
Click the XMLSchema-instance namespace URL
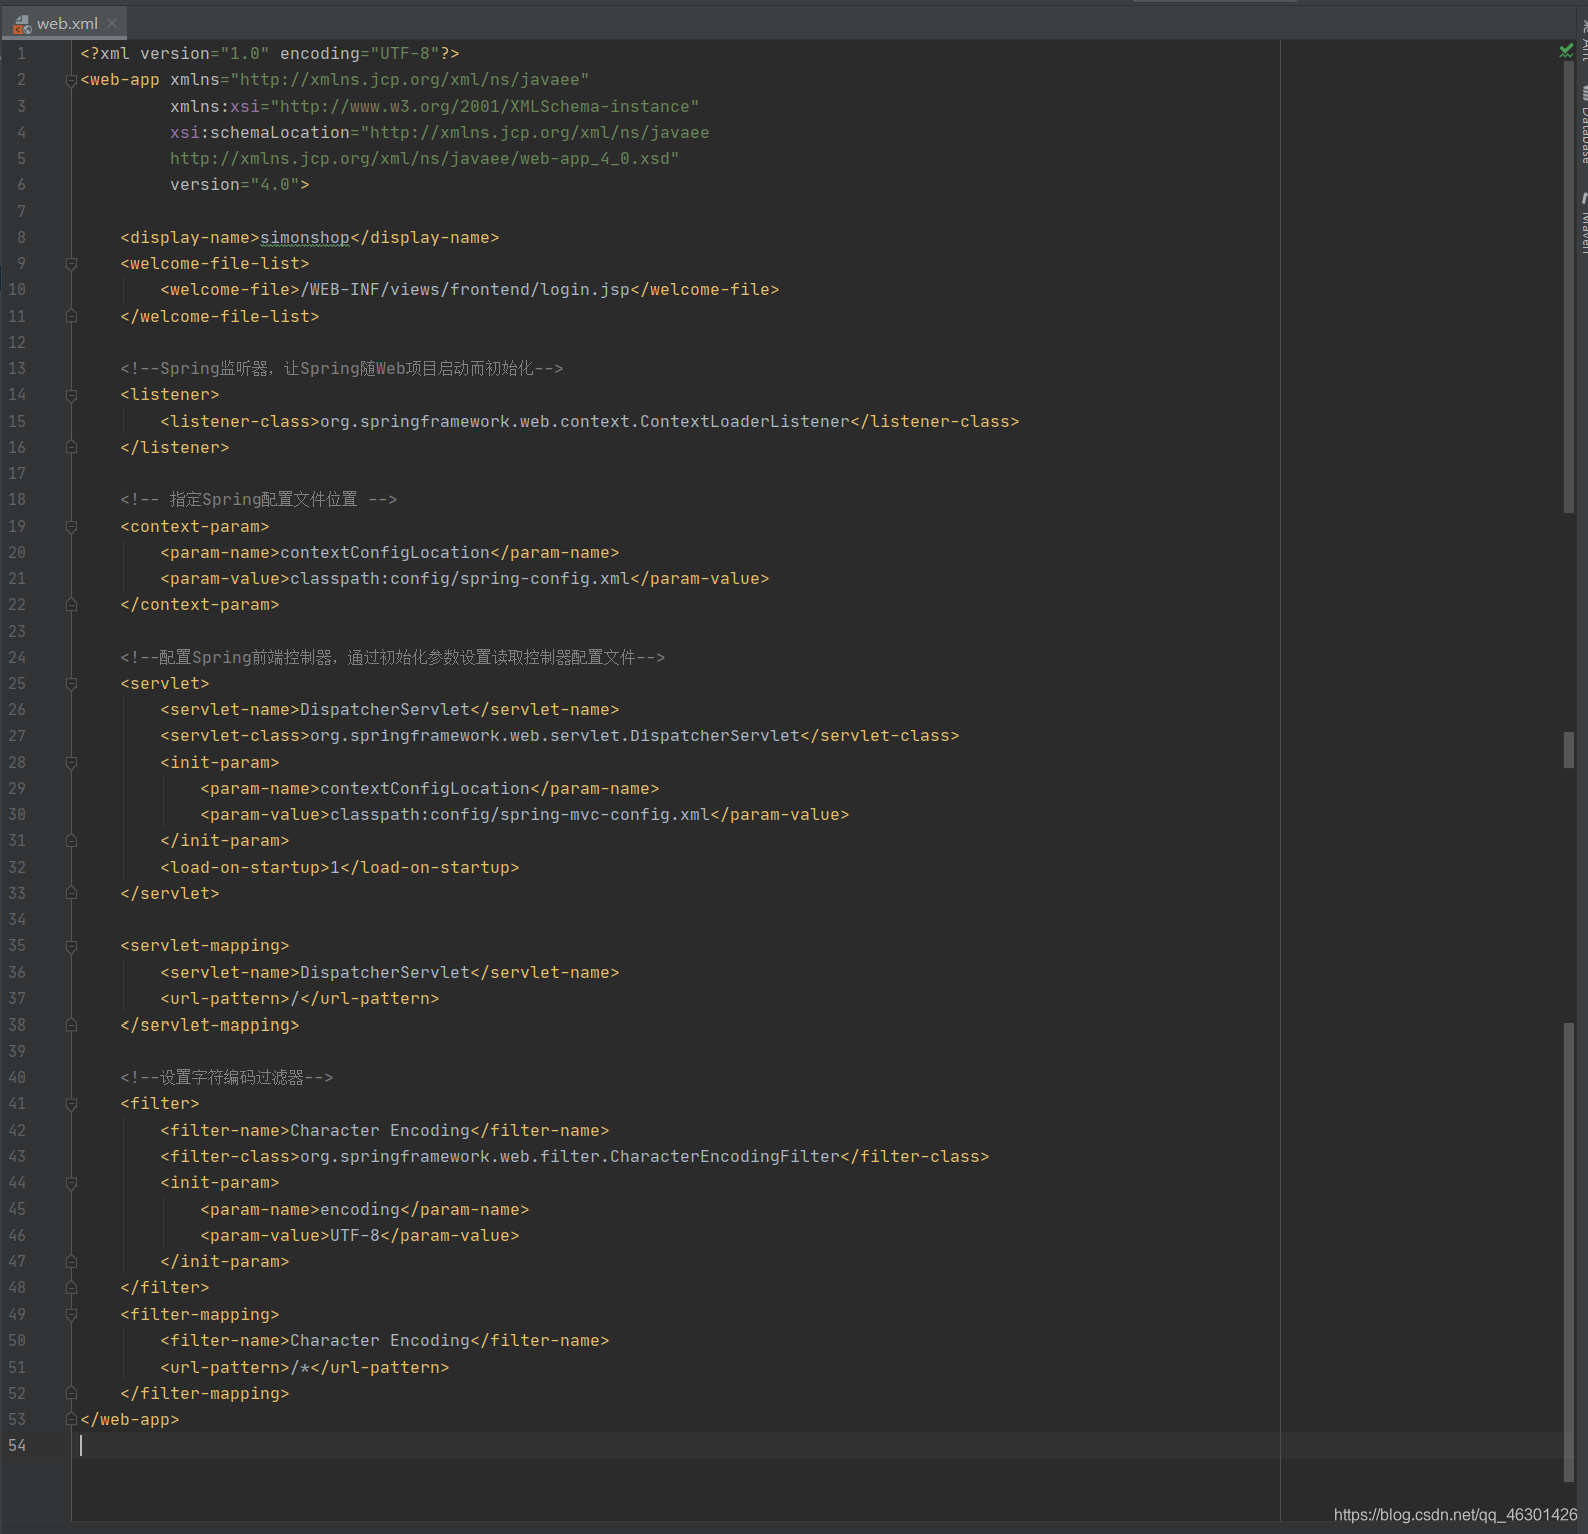[x=485, y=107]
